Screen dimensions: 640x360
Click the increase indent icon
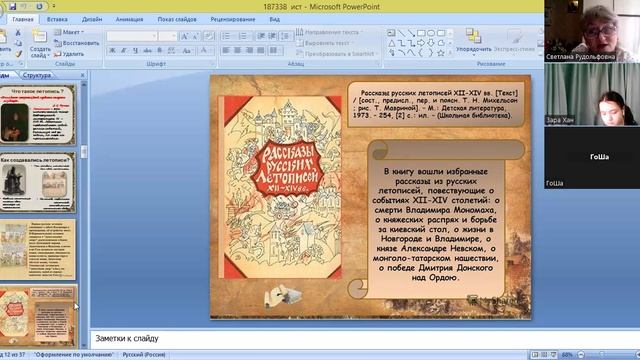272,36
